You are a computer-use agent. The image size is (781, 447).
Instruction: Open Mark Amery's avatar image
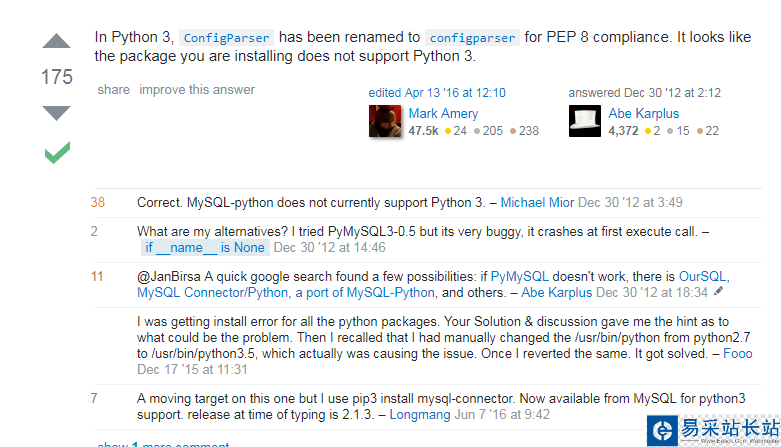385,121
